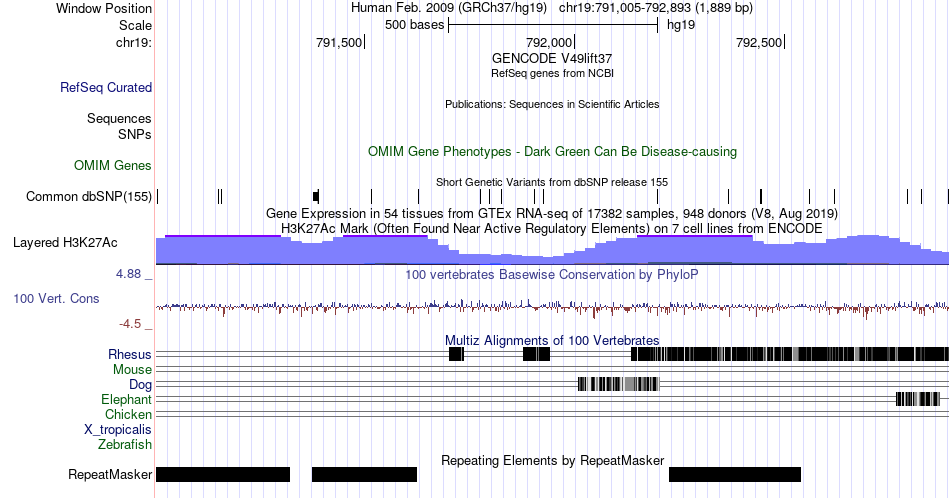950x498 pixels.
Task: Open the OMIM Genes track label
Action: 113,165
